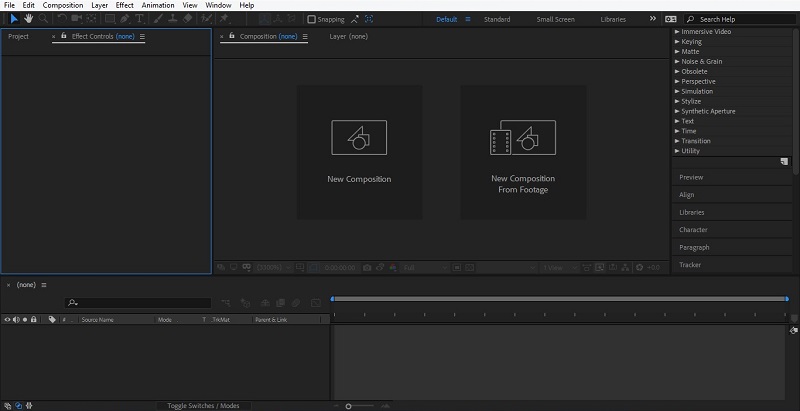Select the Hand tool
The width and height of the screenshot is (800, 411).
click(29, 19)
